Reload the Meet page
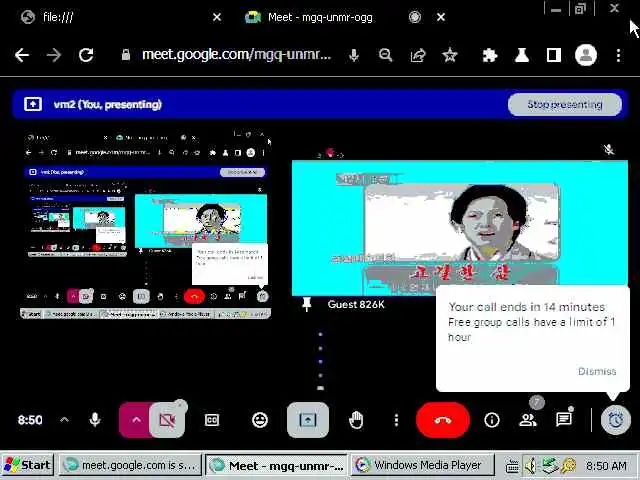Viewport: 640px width, 480px height. click(x=86, y=55)
